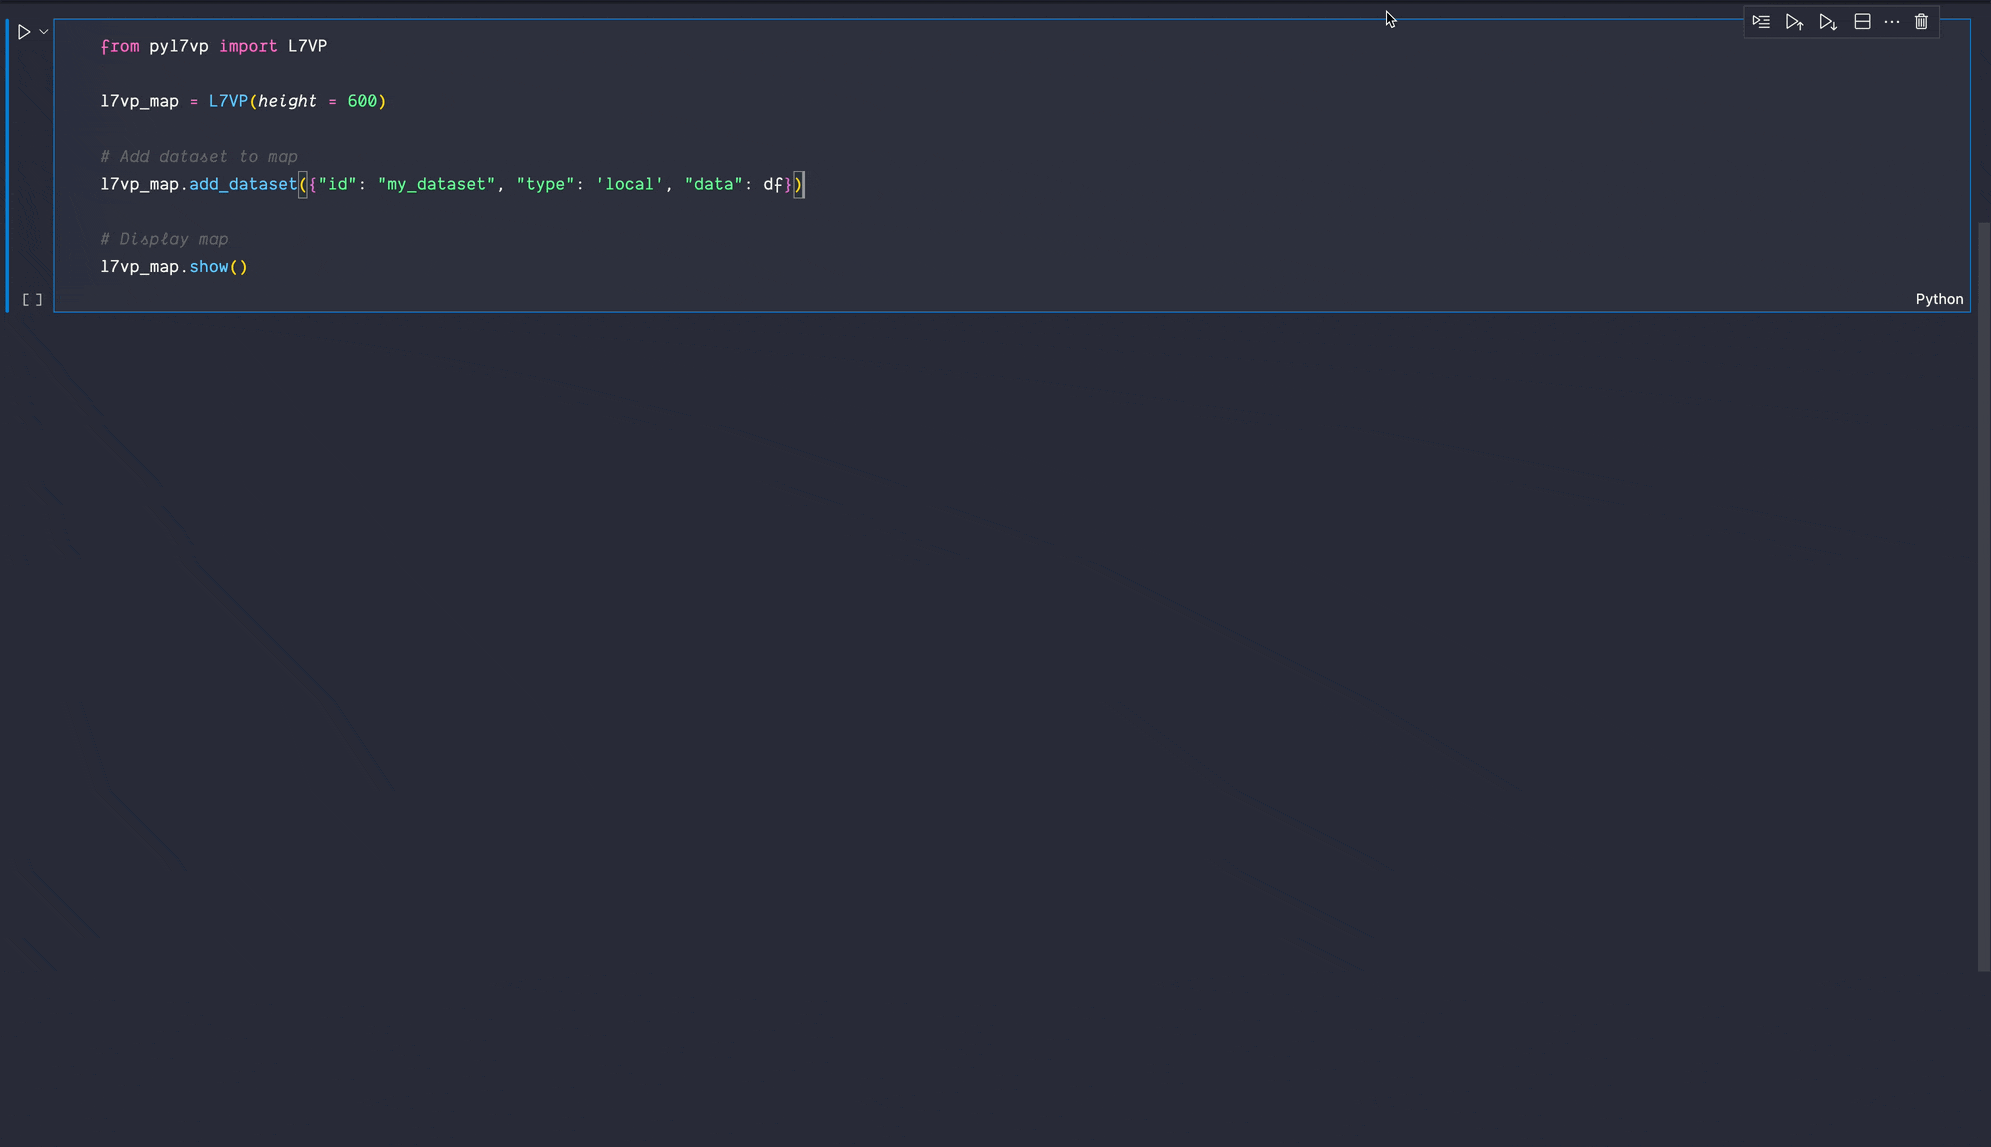The image size is (1991, 1147).
Task: Click the empty execution count brackets
Action: (32, 299)
